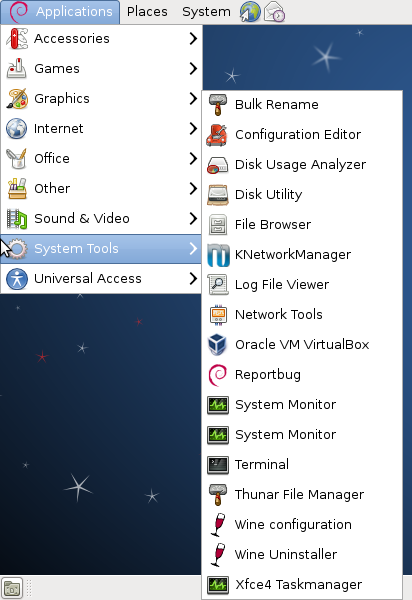Expand the Other submenu arrow
The height and width of the screenshot is (600, 412).
tap(193, 188)
